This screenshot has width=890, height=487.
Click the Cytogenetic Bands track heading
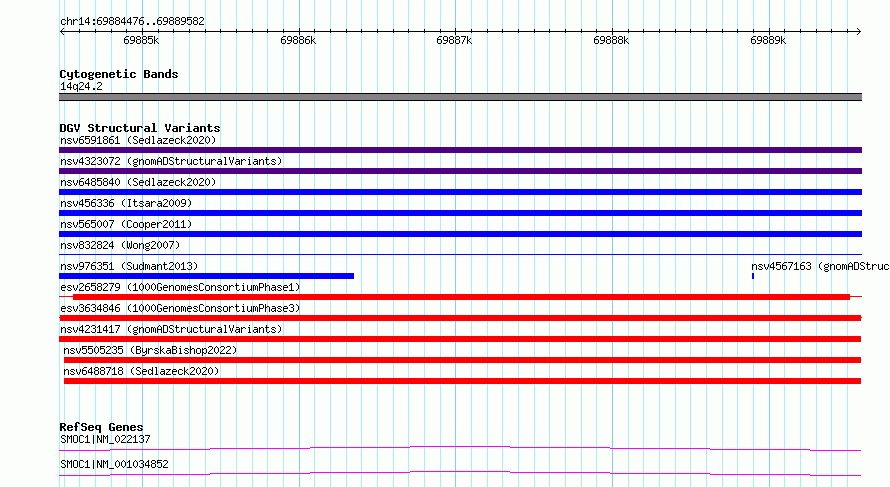(x=119, y=74)
